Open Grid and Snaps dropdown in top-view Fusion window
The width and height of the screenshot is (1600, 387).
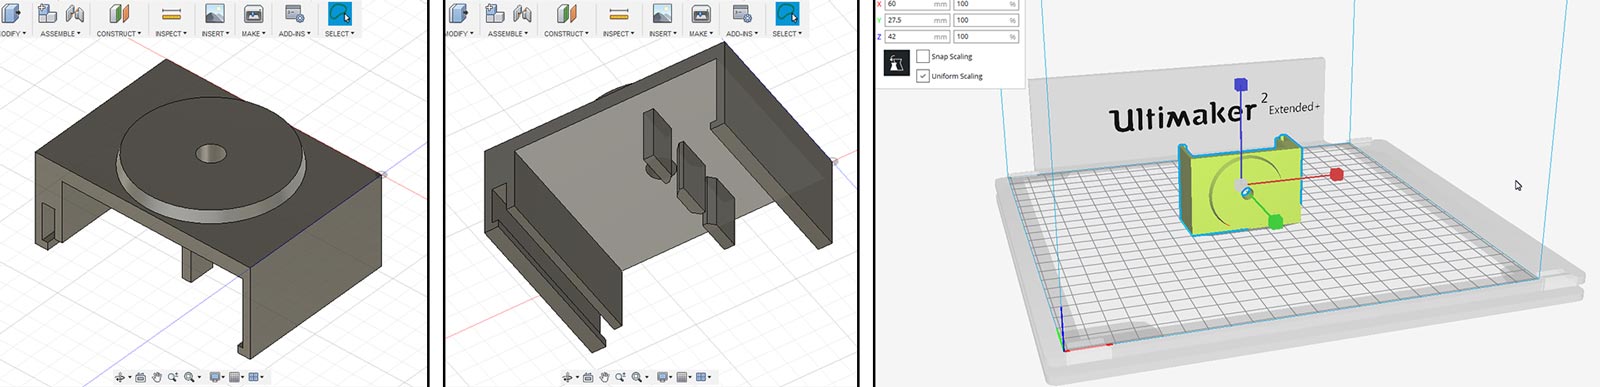click(236, 377)
